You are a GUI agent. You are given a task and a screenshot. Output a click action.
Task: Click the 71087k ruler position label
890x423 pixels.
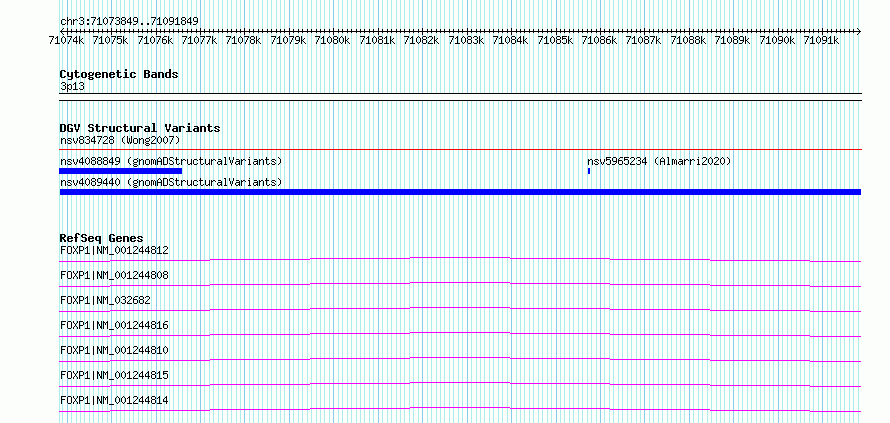645,40
